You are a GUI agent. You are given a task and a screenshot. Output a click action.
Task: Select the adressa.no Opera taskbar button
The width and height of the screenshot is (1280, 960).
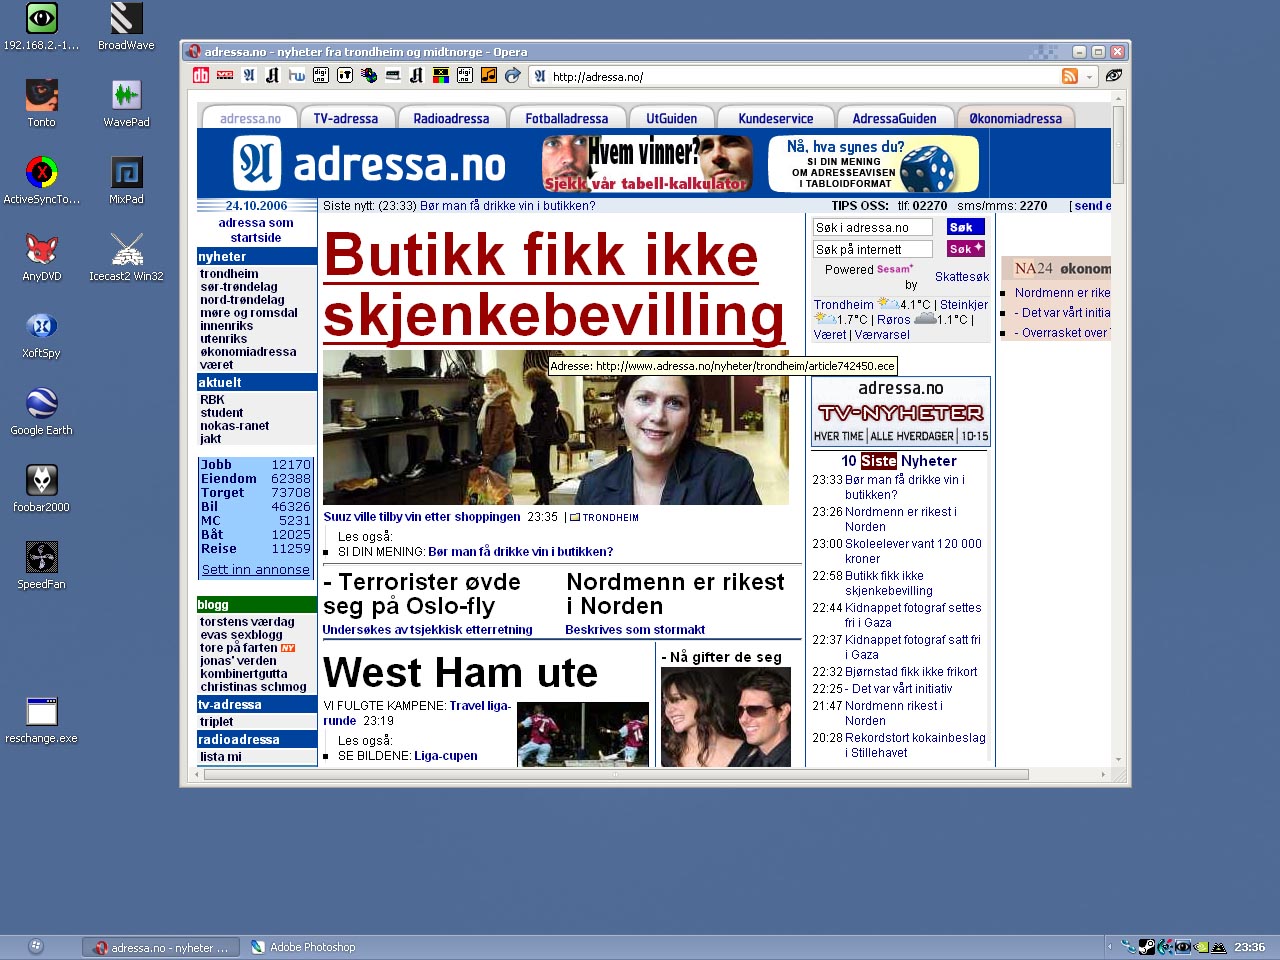(x=162, y=947)
